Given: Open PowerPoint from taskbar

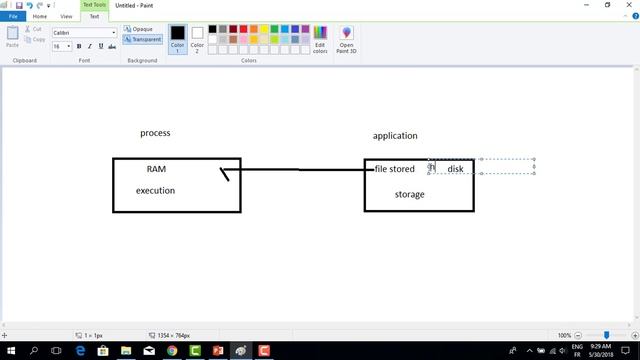Looking at the screenshot, I should click(218, 351).
